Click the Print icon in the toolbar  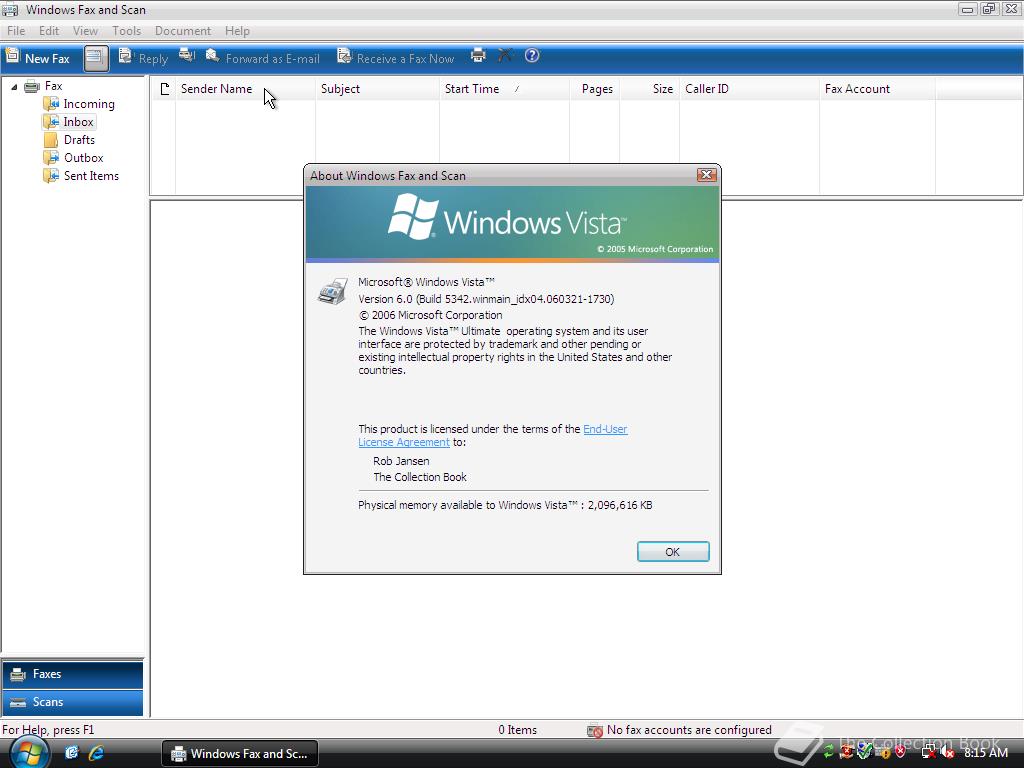pyautogui.click(x=478, y=56)
